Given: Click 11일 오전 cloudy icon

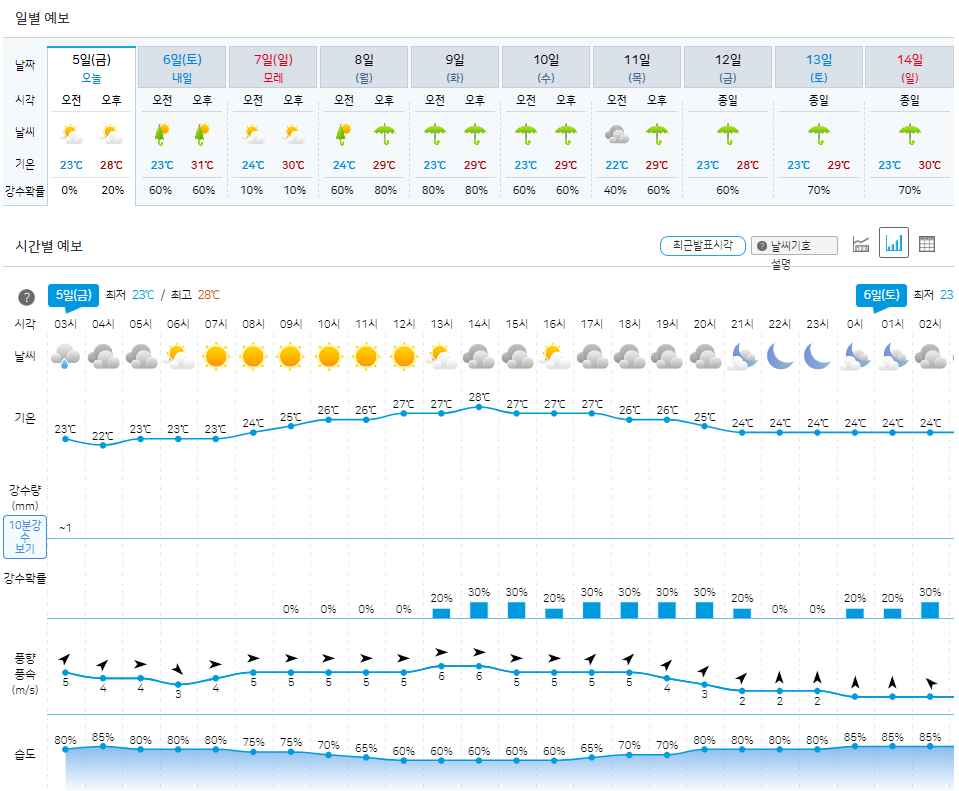Looking at the screenshot, I should 616,134.
